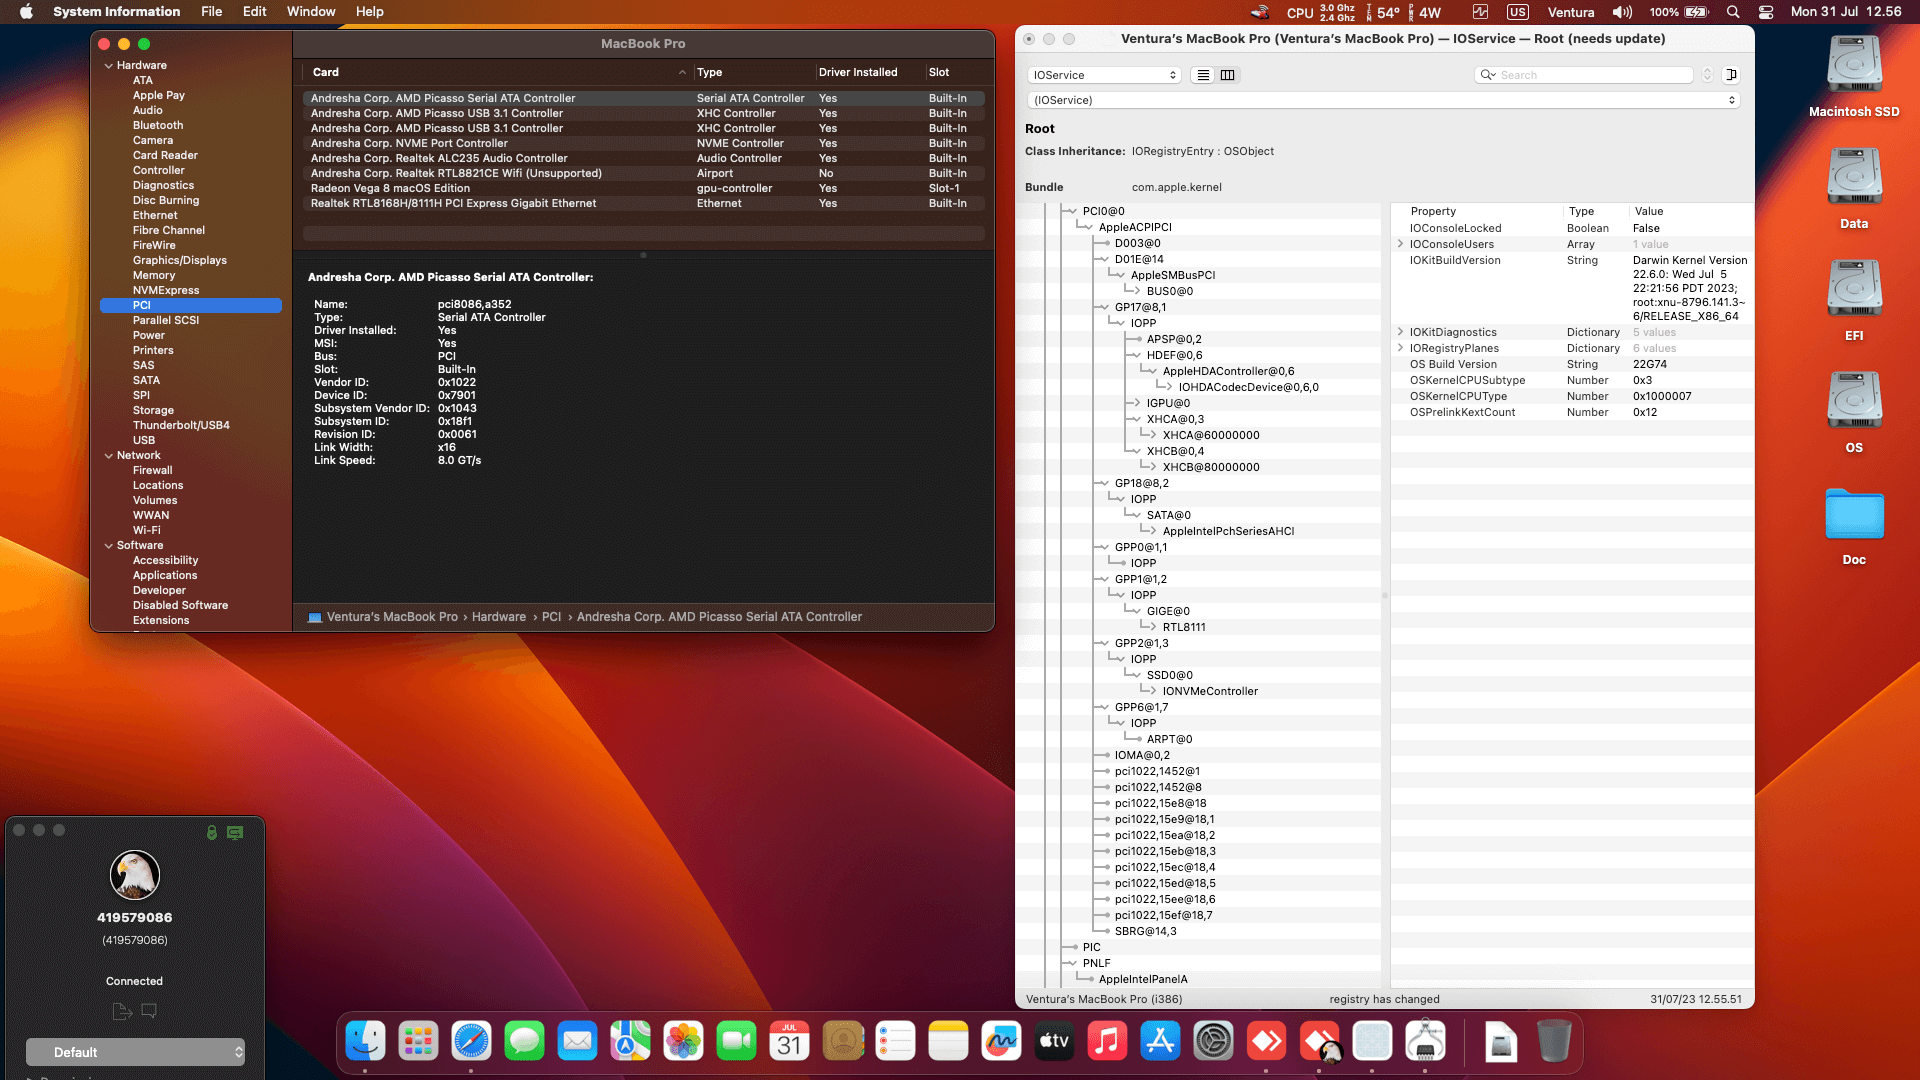Click Hardware in the path bar

(499, 617)
